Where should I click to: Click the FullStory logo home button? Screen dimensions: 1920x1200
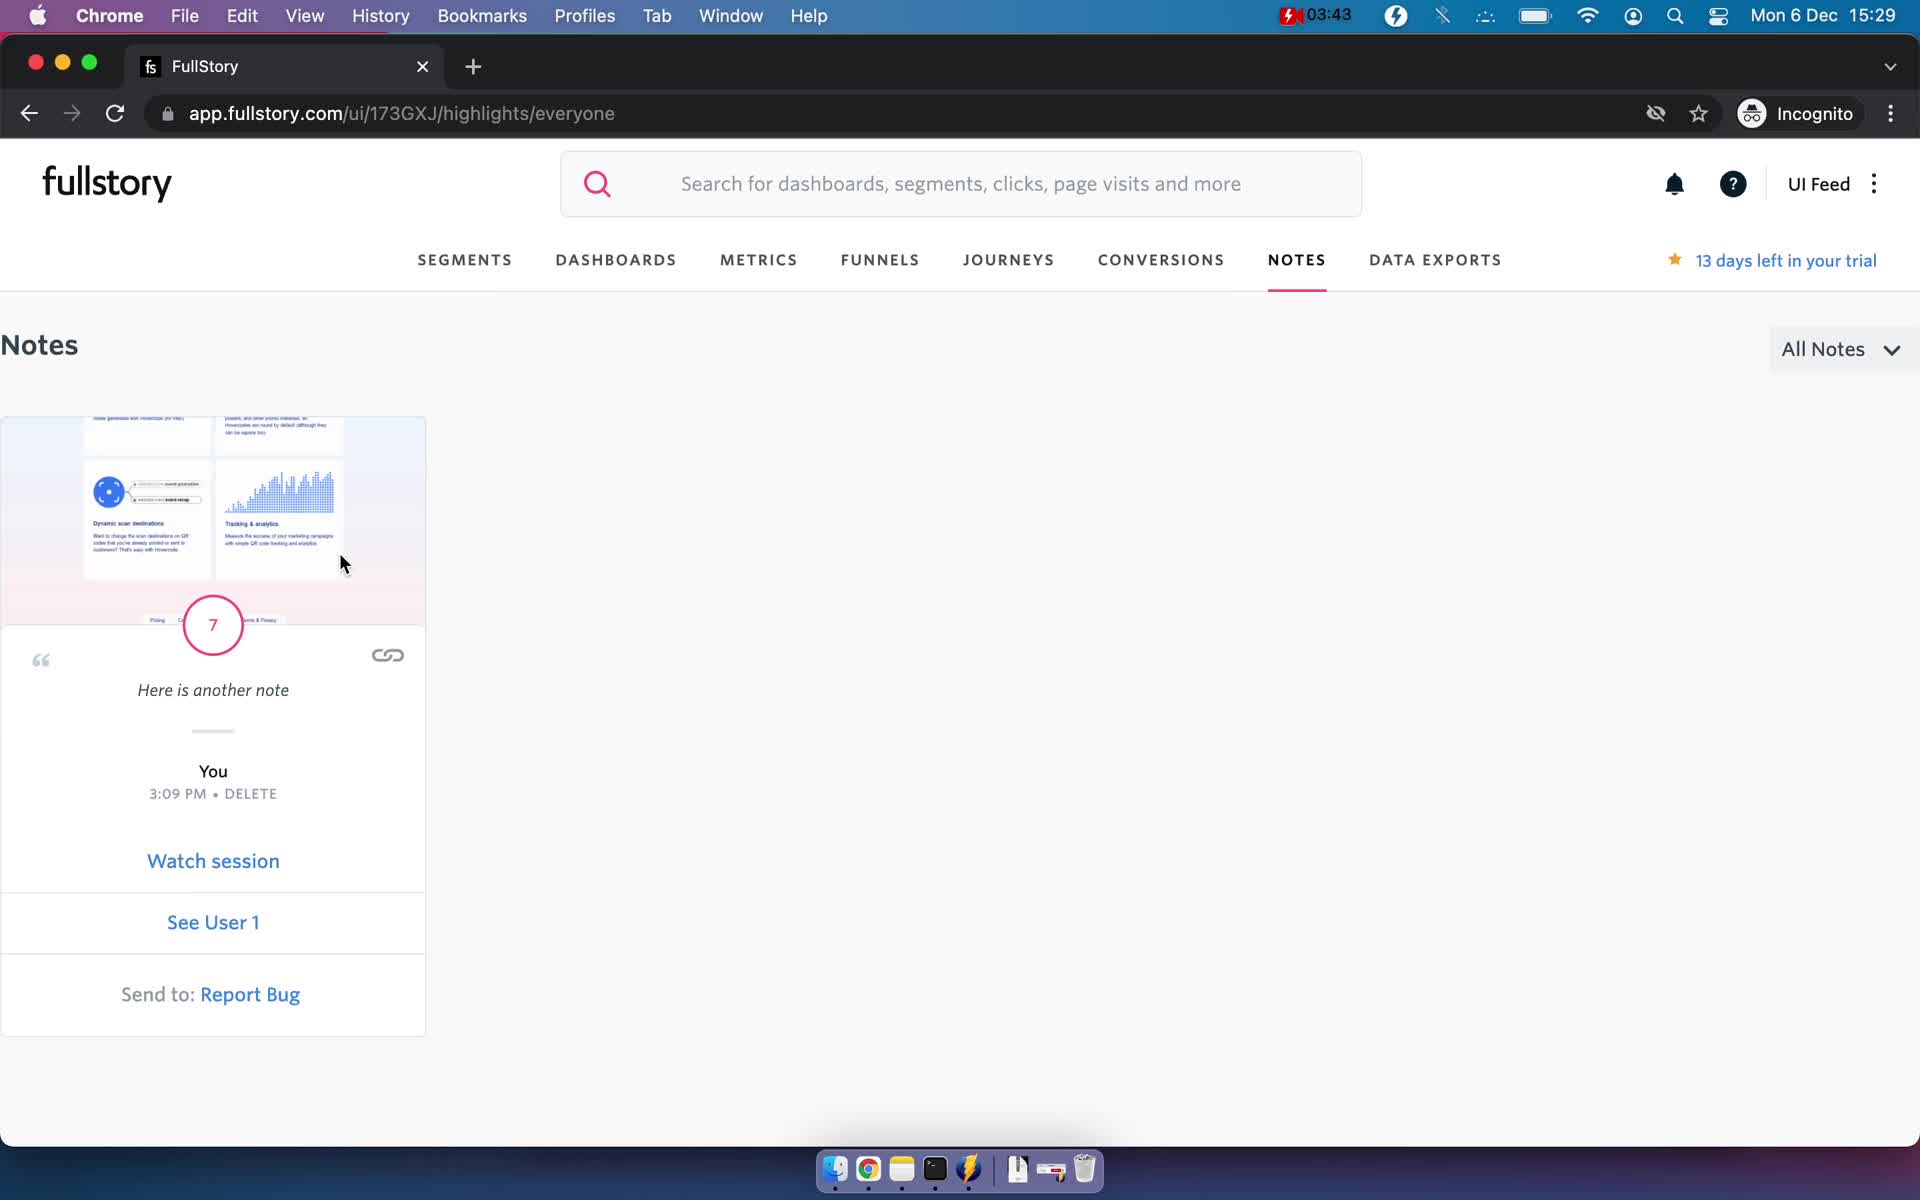click(106, 182)
